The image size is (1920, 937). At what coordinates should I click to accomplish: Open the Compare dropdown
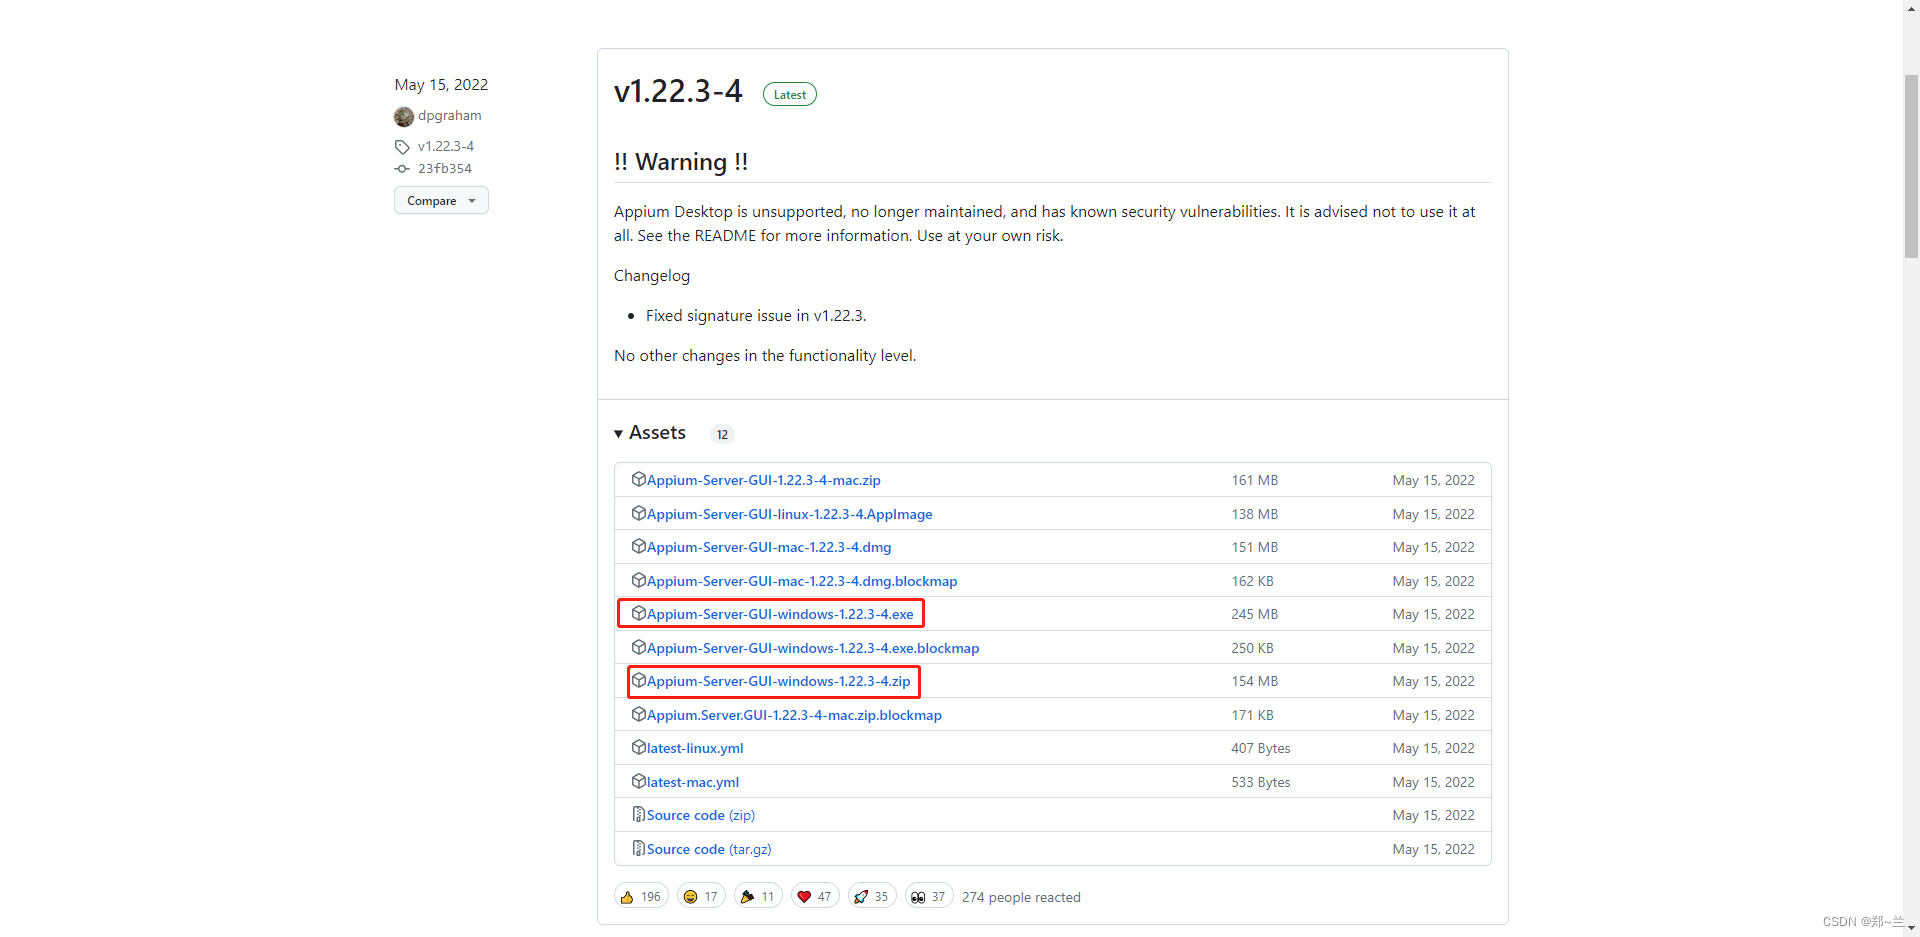point(441,201)
